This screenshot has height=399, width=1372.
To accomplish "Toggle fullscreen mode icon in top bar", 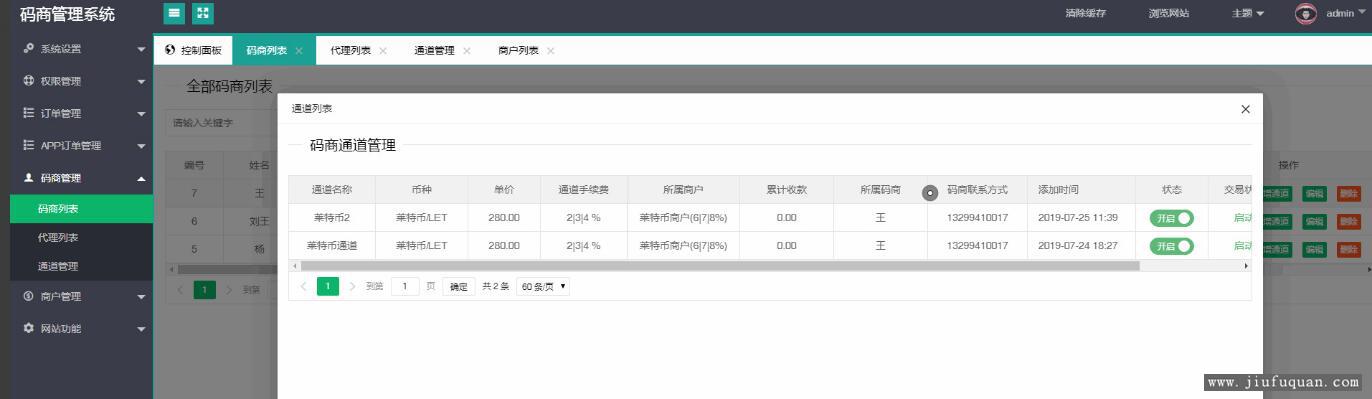I will pos(203,13).
